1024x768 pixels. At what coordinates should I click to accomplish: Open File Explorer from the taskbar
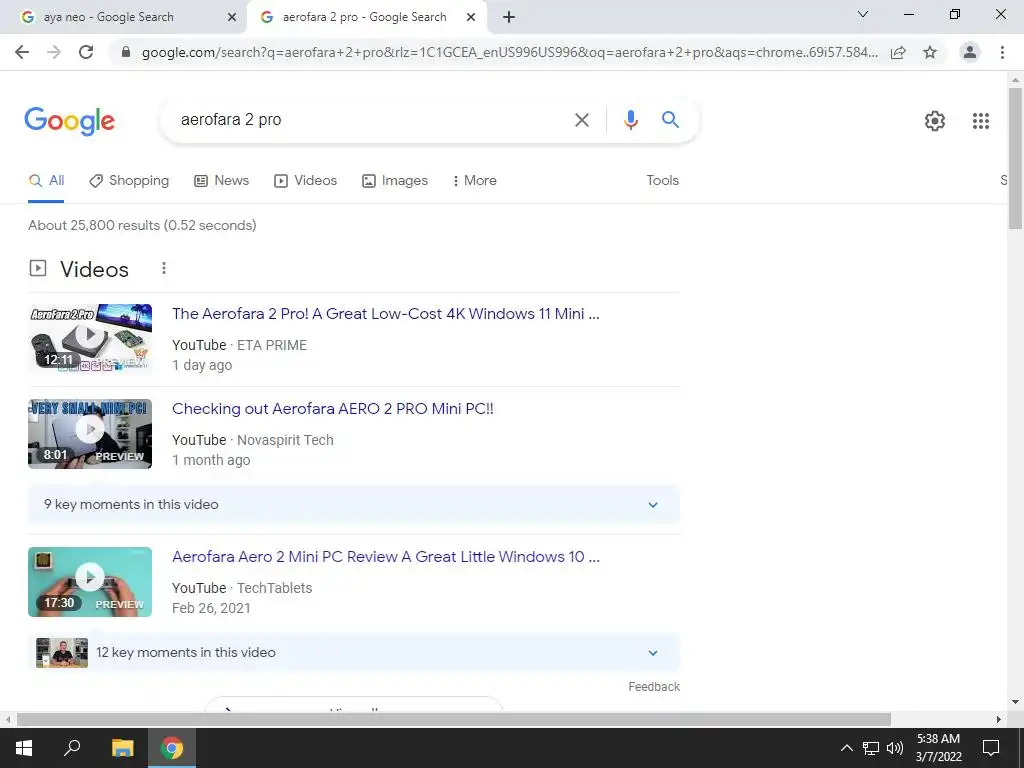(122, 748)
